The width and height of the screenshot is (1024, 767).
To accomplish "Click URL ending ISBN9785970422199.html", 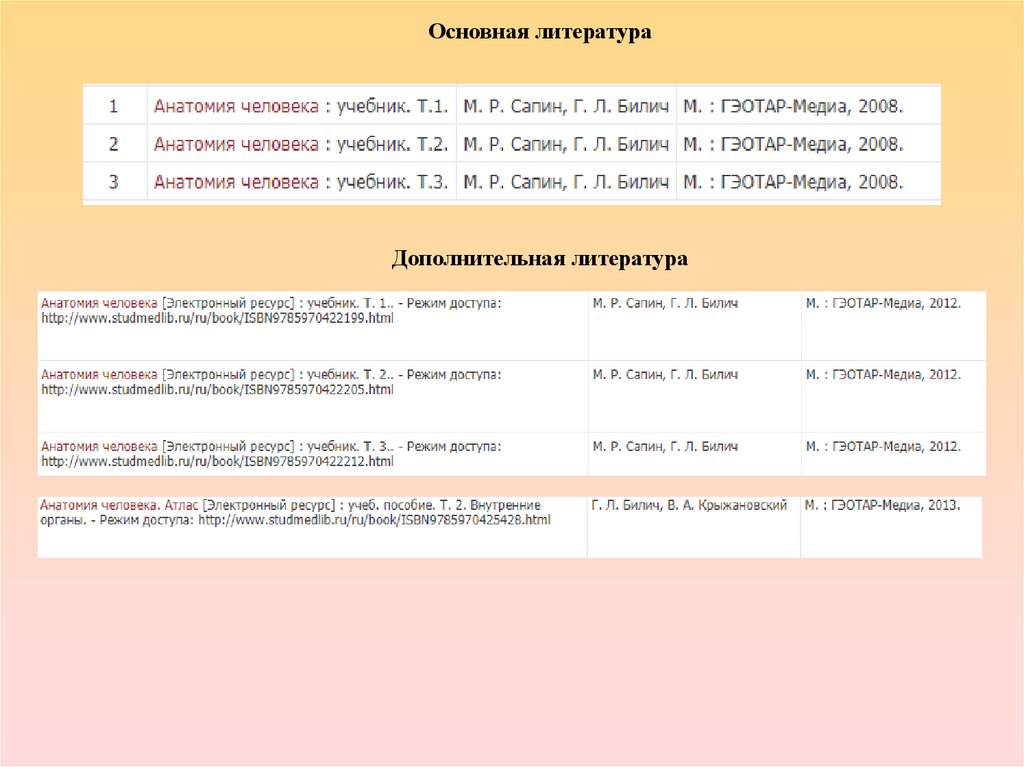I will point(217,319).
